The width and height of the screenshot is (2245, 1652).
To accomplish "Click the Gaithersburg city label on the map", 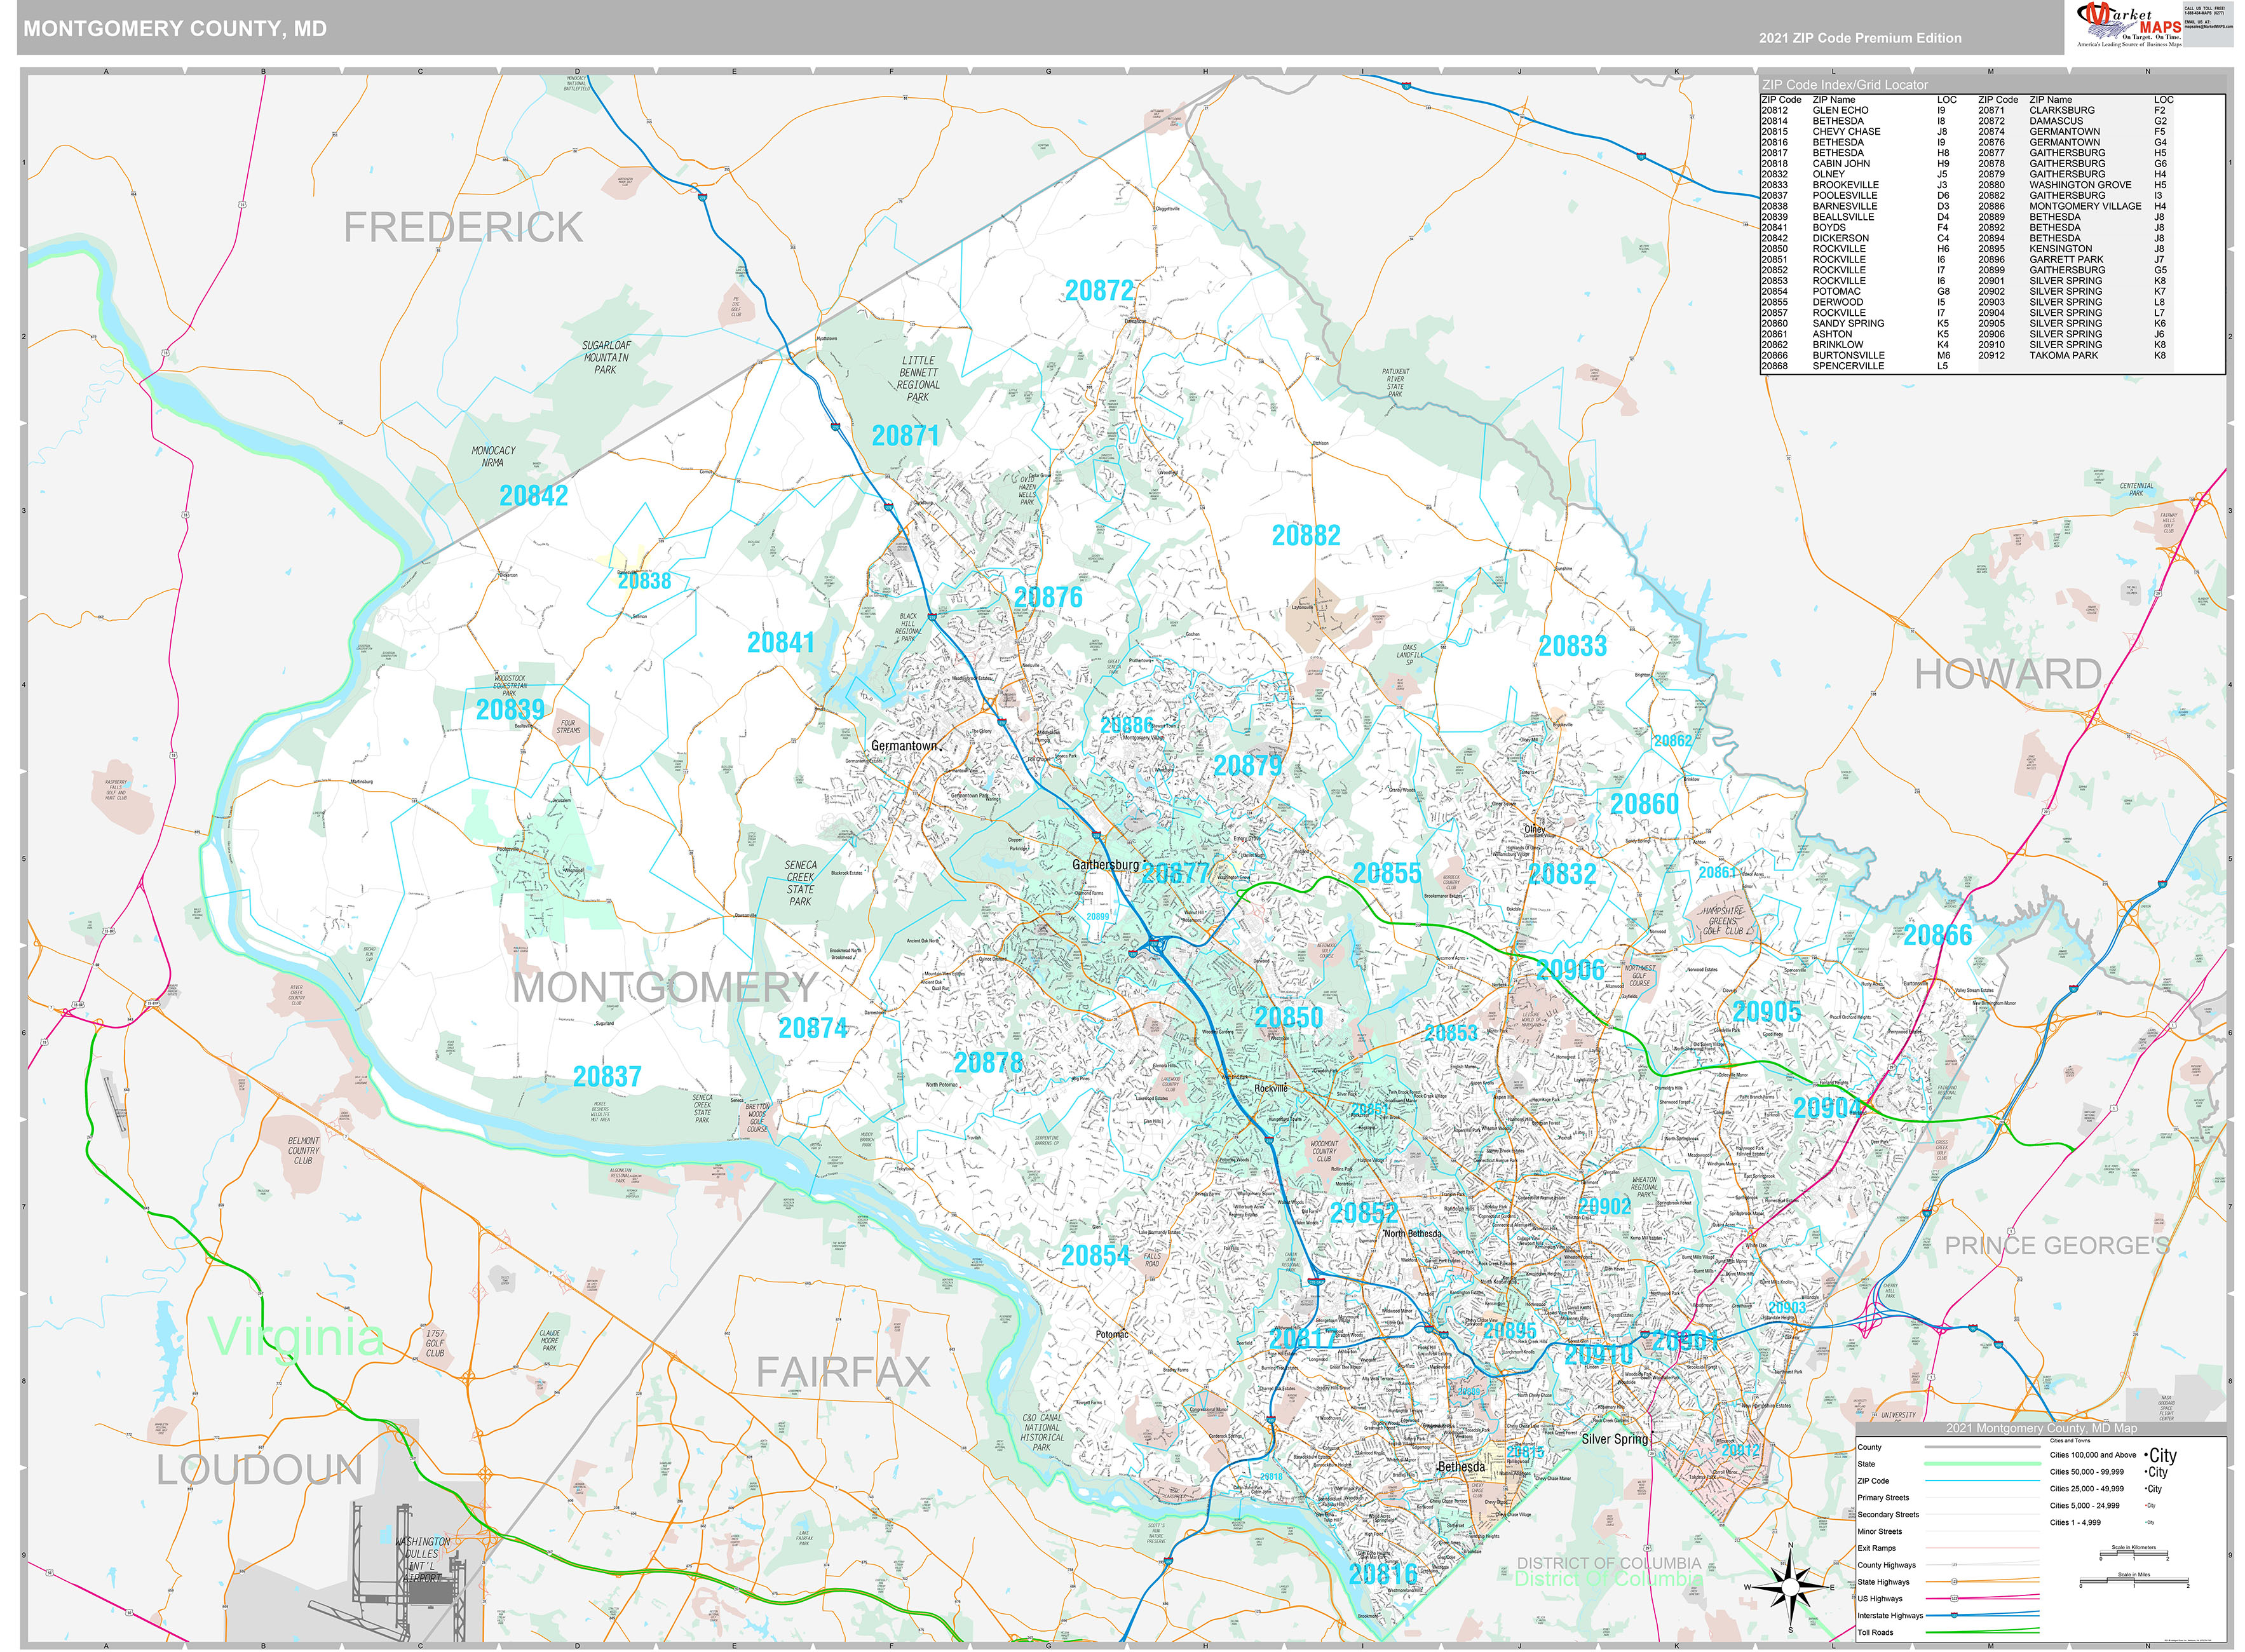I will tap(1105, 864).
